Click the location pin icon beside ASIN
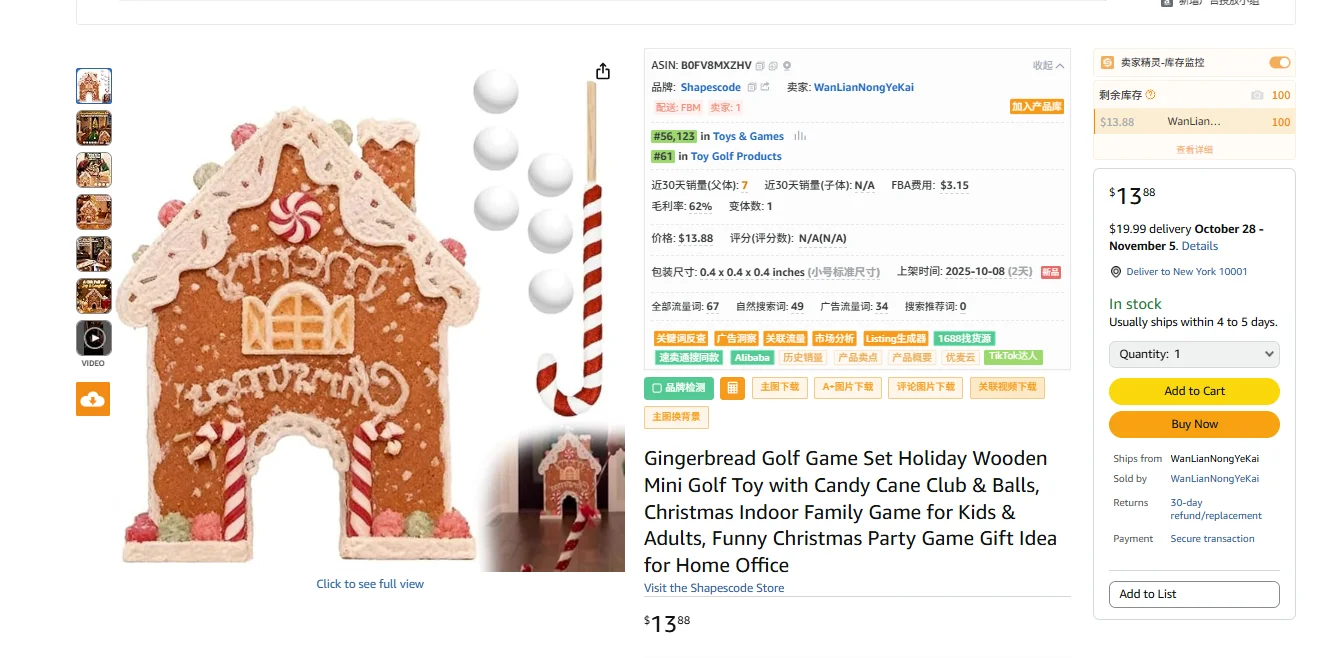1340x658 pixels. [x=787, y=66]
